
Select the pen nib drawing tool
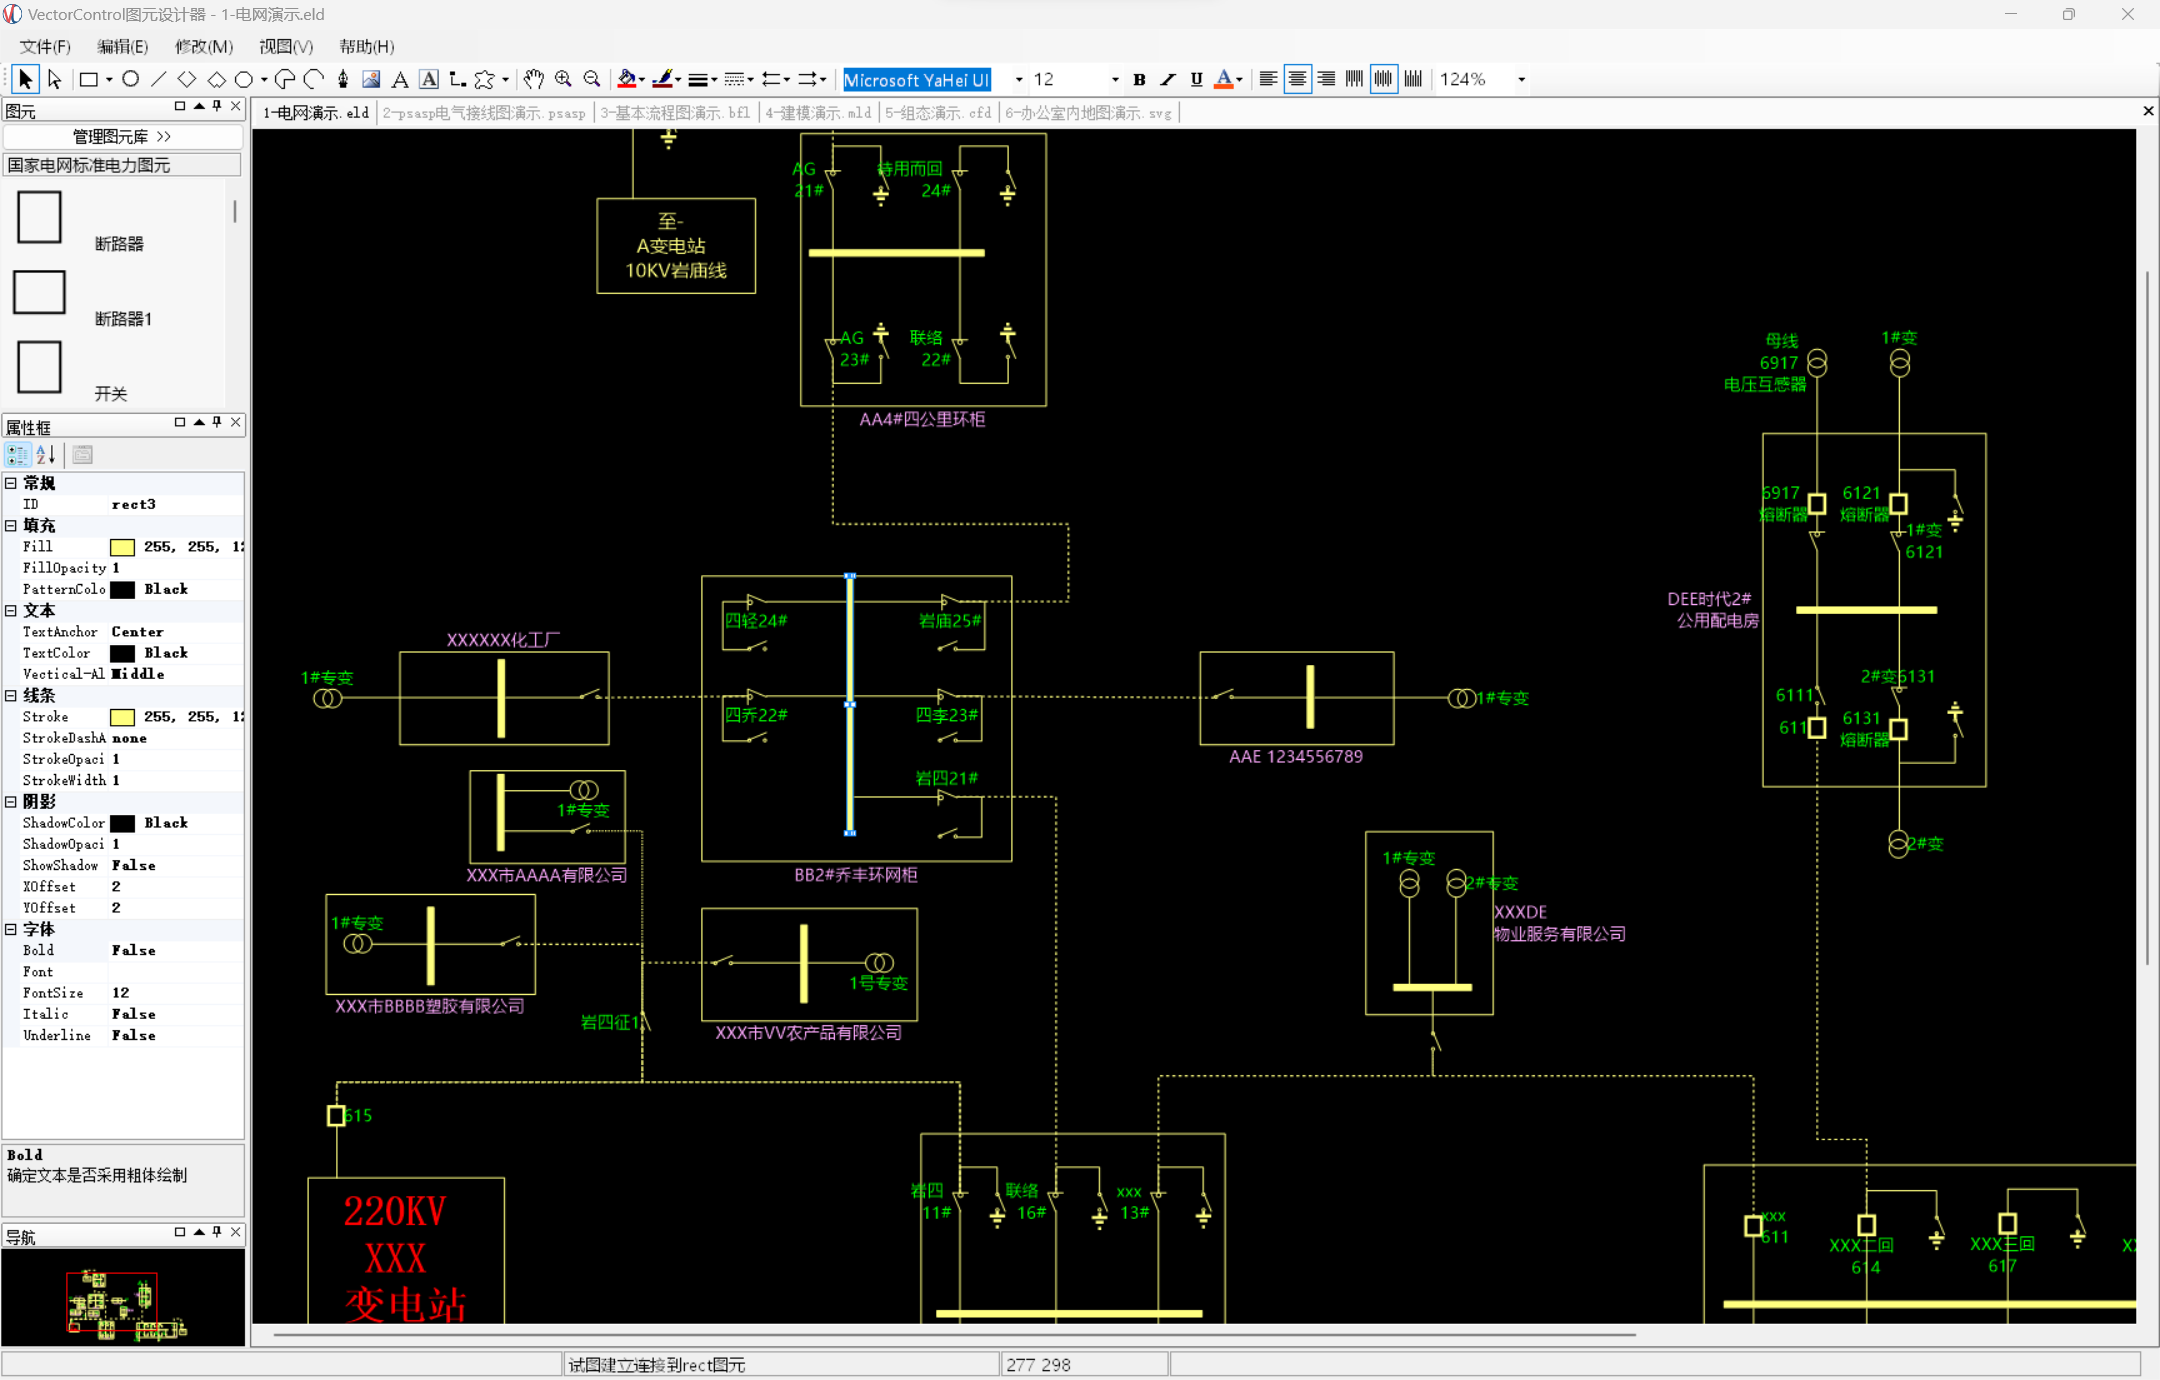343,79
